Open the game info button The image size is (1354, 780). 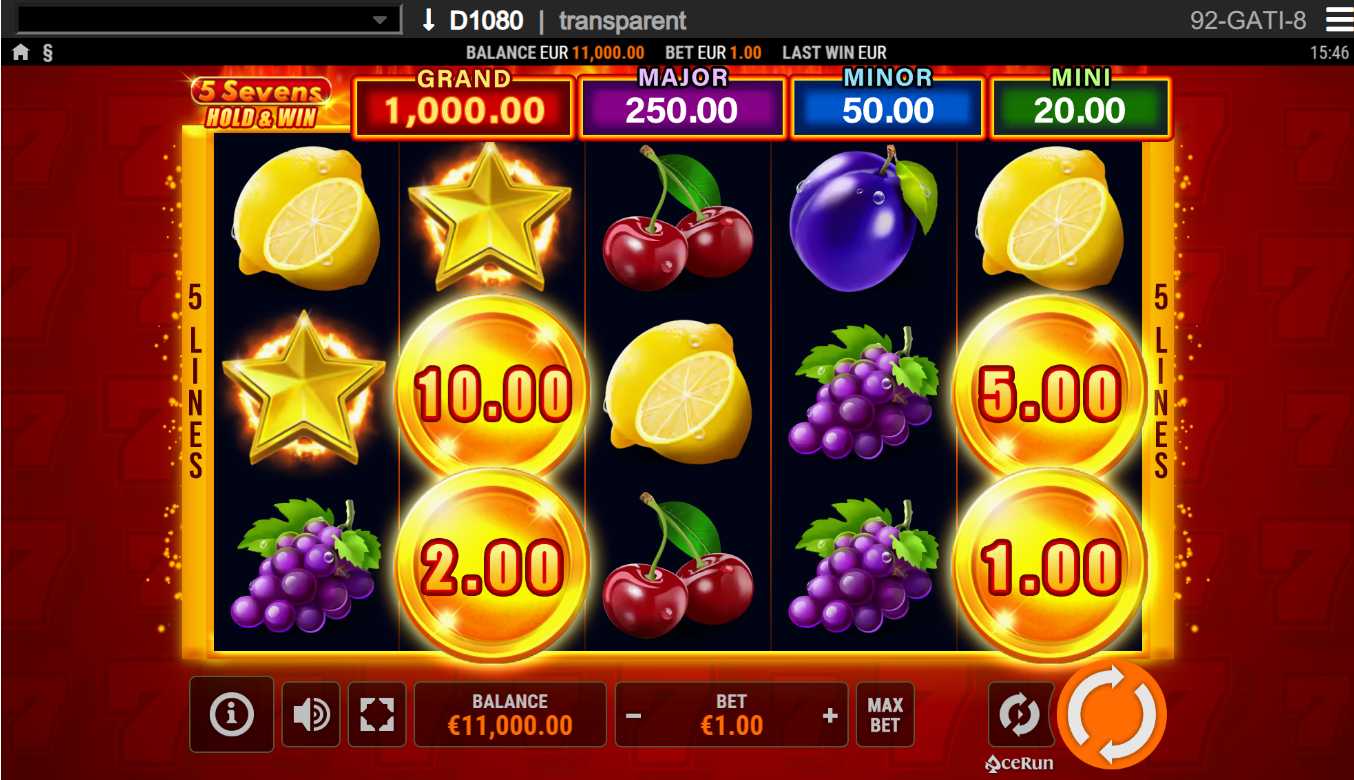pyautogui.click(x=232, y=714)
